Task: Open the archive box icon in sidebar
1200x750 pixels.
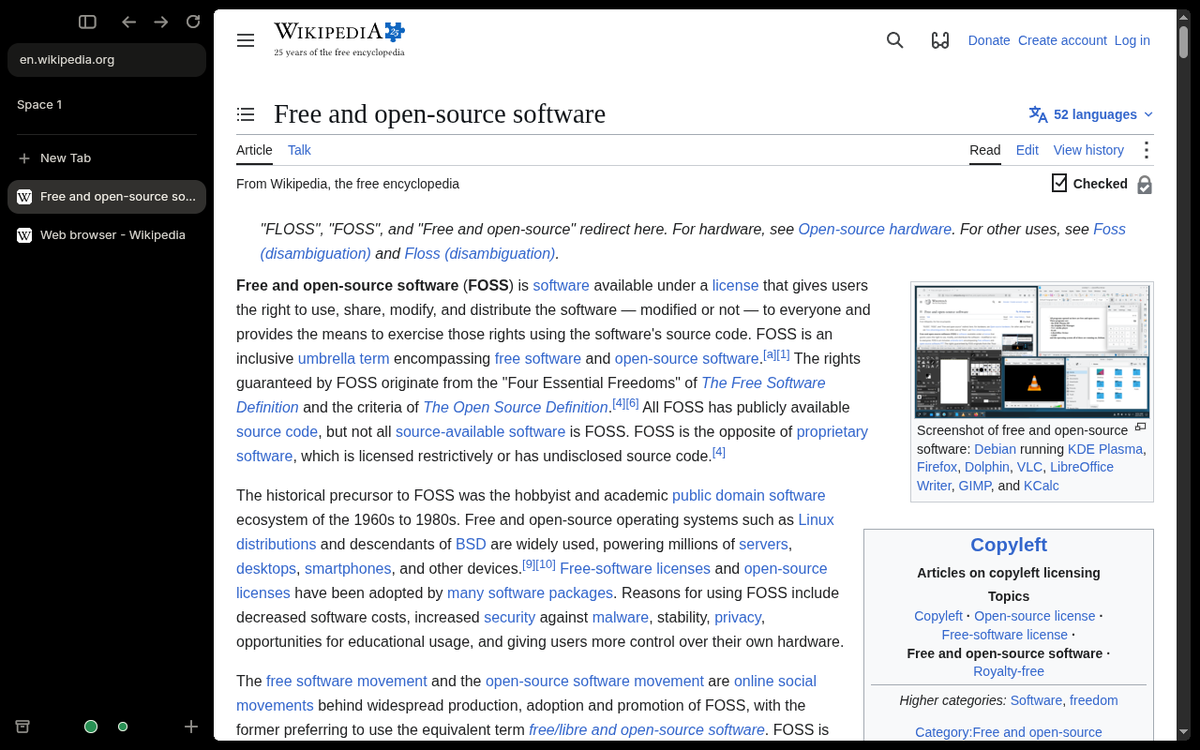Action: (23, 726)
